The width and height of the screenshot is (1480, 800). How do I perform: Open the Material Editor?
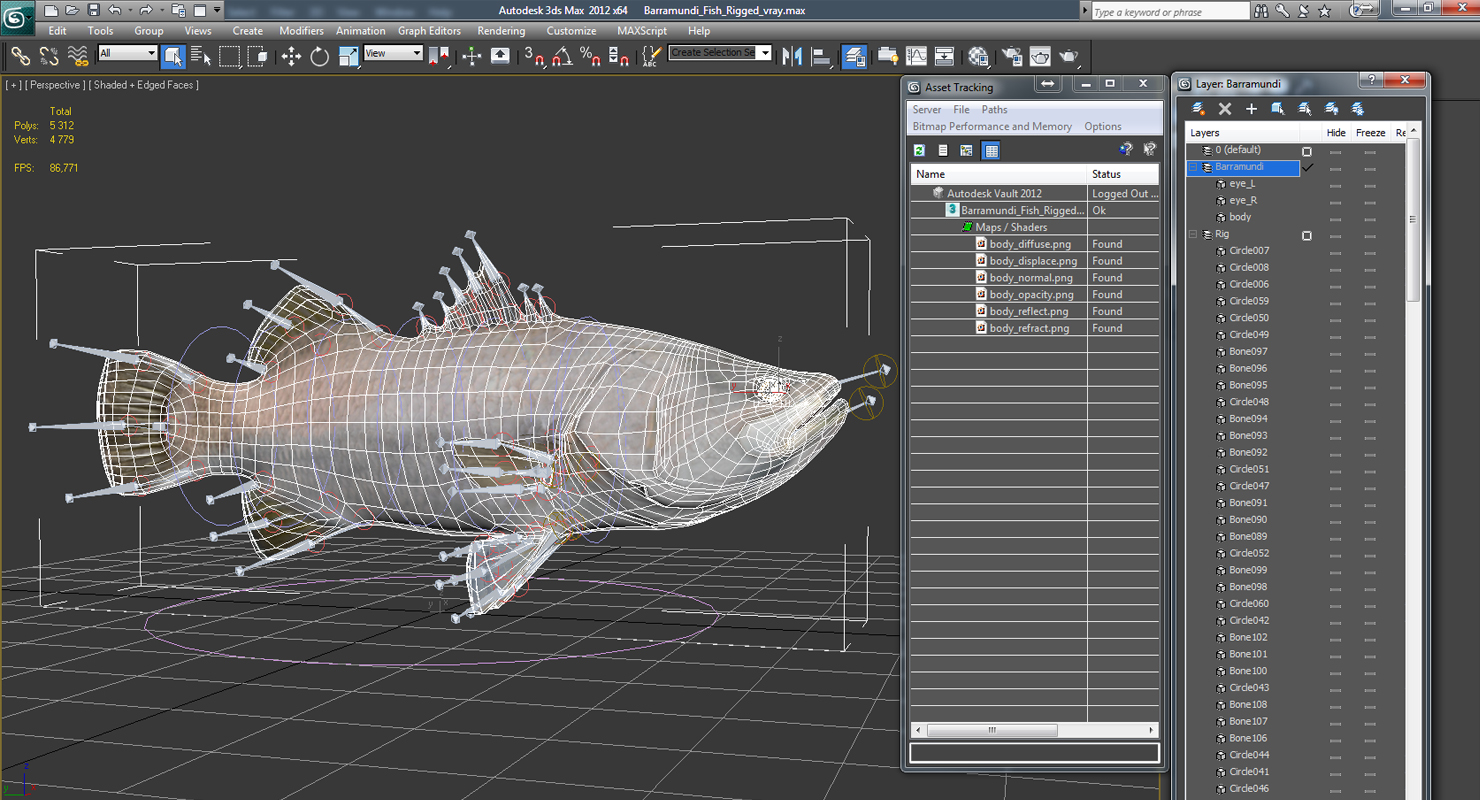click(x=978, y=56)
